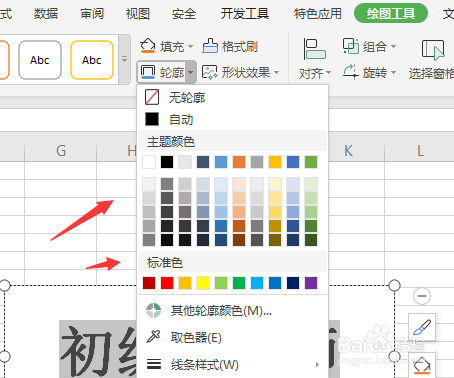Pick white theme color swatch
The image size is (454, 378).
click(x=149, y=162)
